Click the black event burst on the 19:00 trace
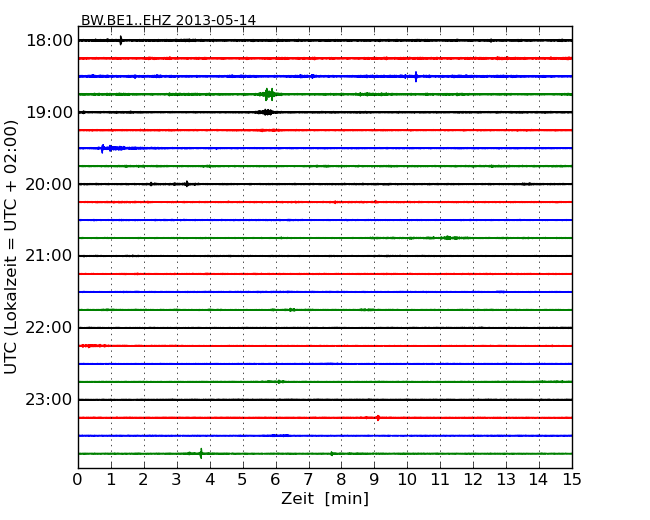 (266, 112)
